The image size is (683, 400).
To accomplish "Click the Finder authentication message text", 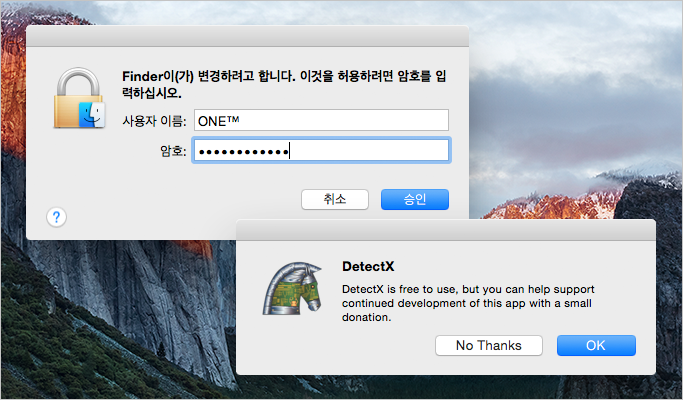I will tap(284, 84).
